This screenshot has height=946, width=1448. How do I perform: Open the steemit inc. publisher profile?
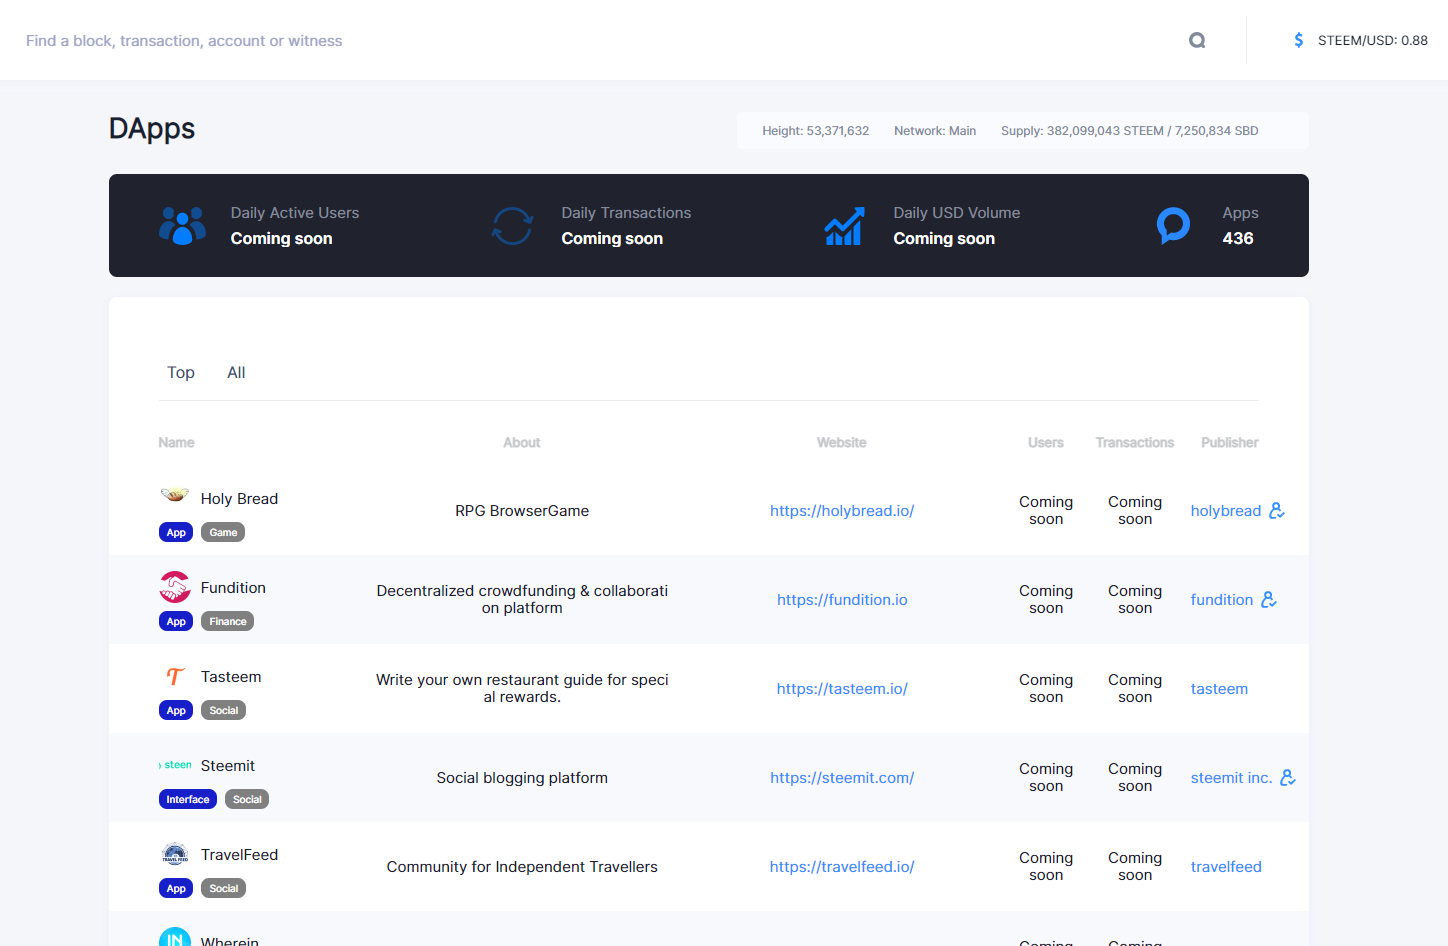pos(1232,778)
